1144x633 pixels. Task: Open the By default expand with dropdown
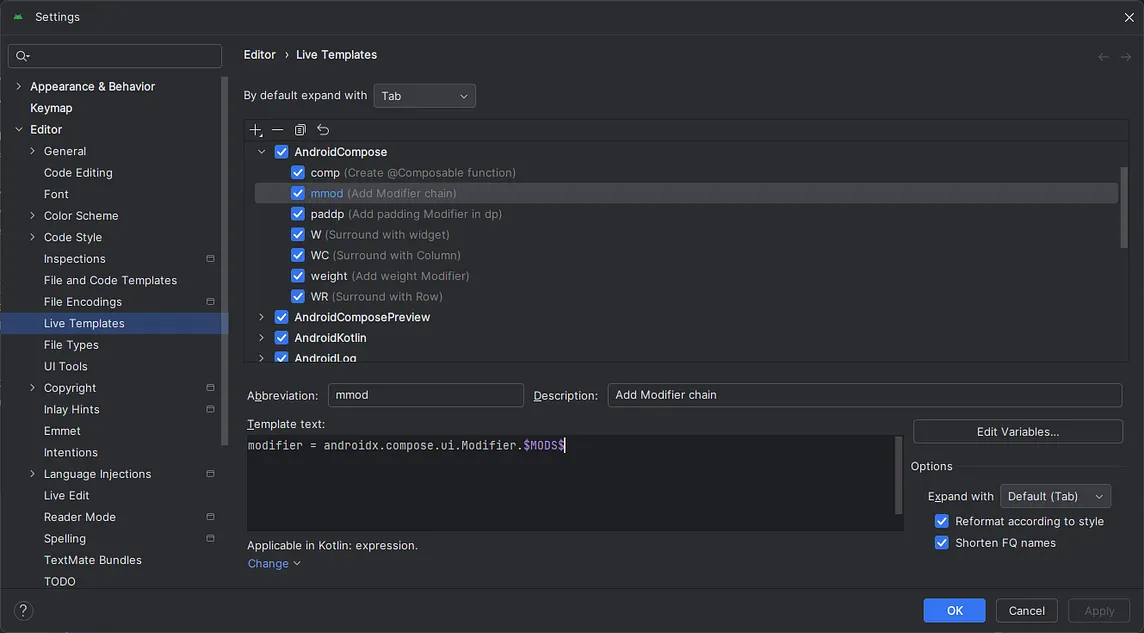click(x=424, y=95)
